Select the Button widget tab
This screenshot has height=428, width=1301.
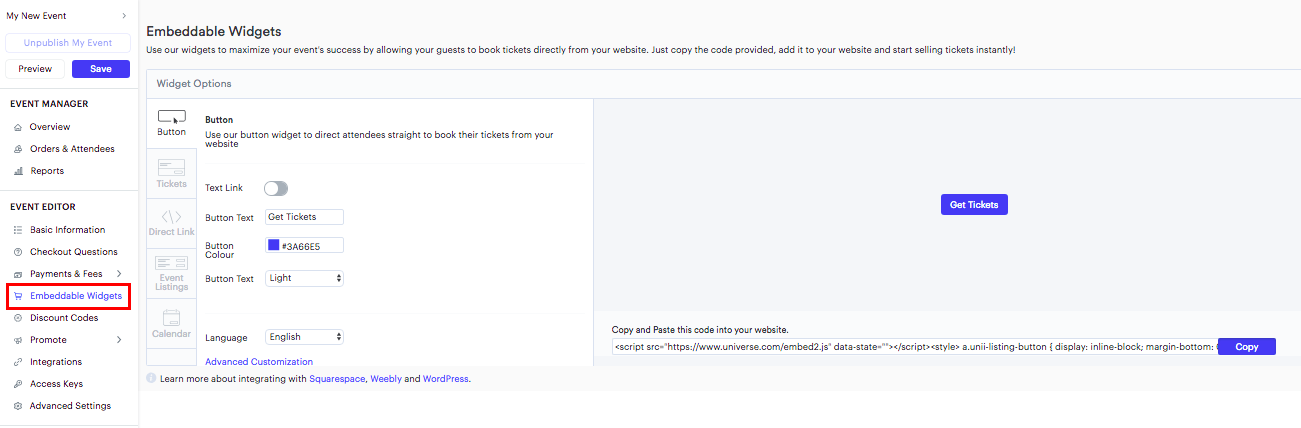pyautogui.click(x=171, y=123)
